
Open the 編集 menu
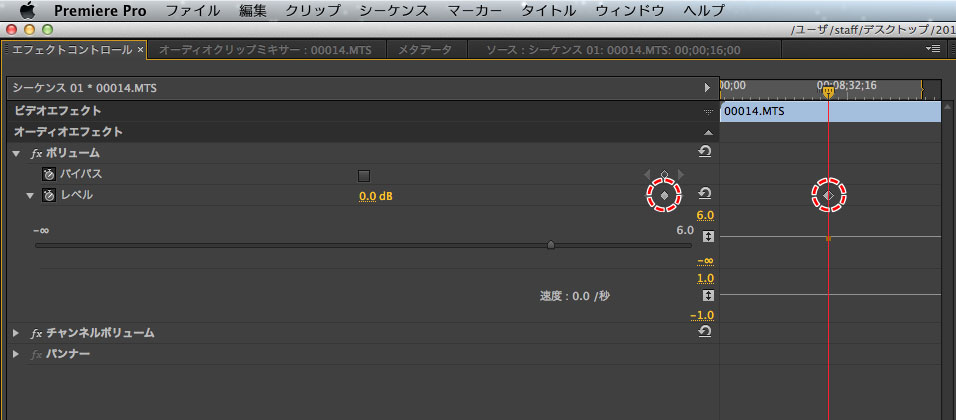(253, 10)
